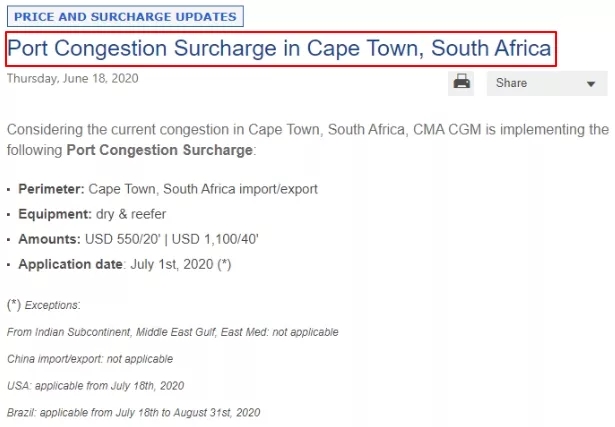The height and width of the screenshot is (427, 615).
Task: Click the (*) Exceptions label
Action: 44,304
